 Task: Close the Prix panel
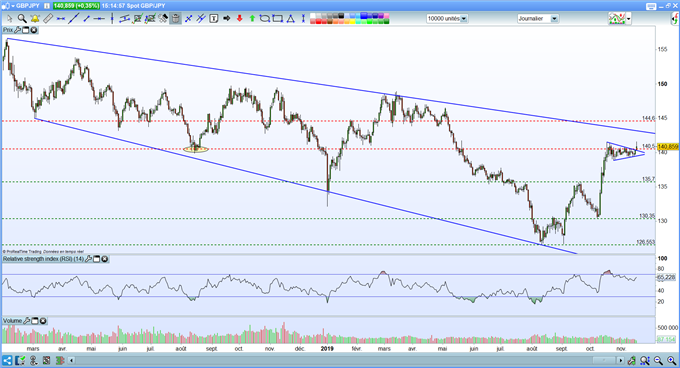point(34,30)
